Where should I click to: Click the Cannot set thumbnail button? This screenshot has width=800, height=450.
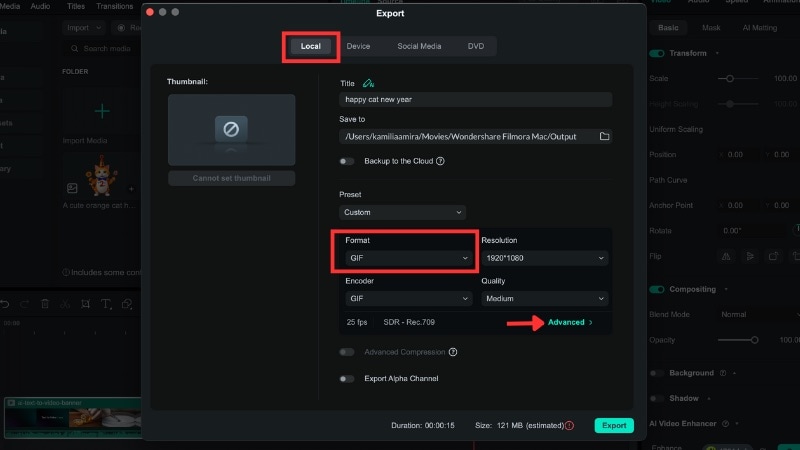coord(232,178)
